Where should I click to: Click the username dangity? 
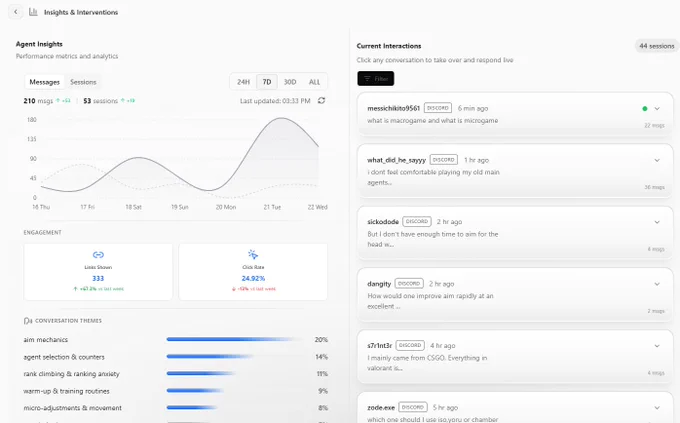(379, 284)
